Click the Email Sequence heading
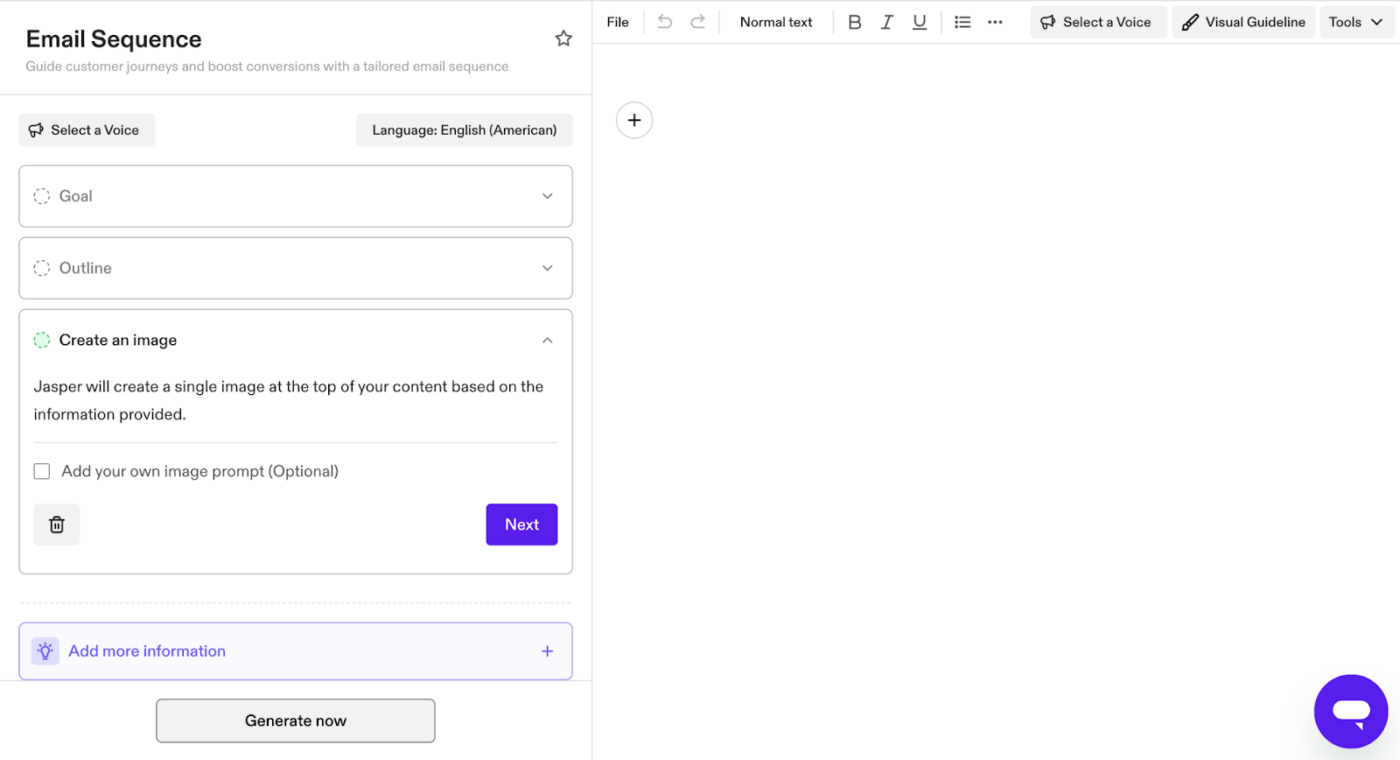The height and width of the screenshot is (760, 1400). 114,39
